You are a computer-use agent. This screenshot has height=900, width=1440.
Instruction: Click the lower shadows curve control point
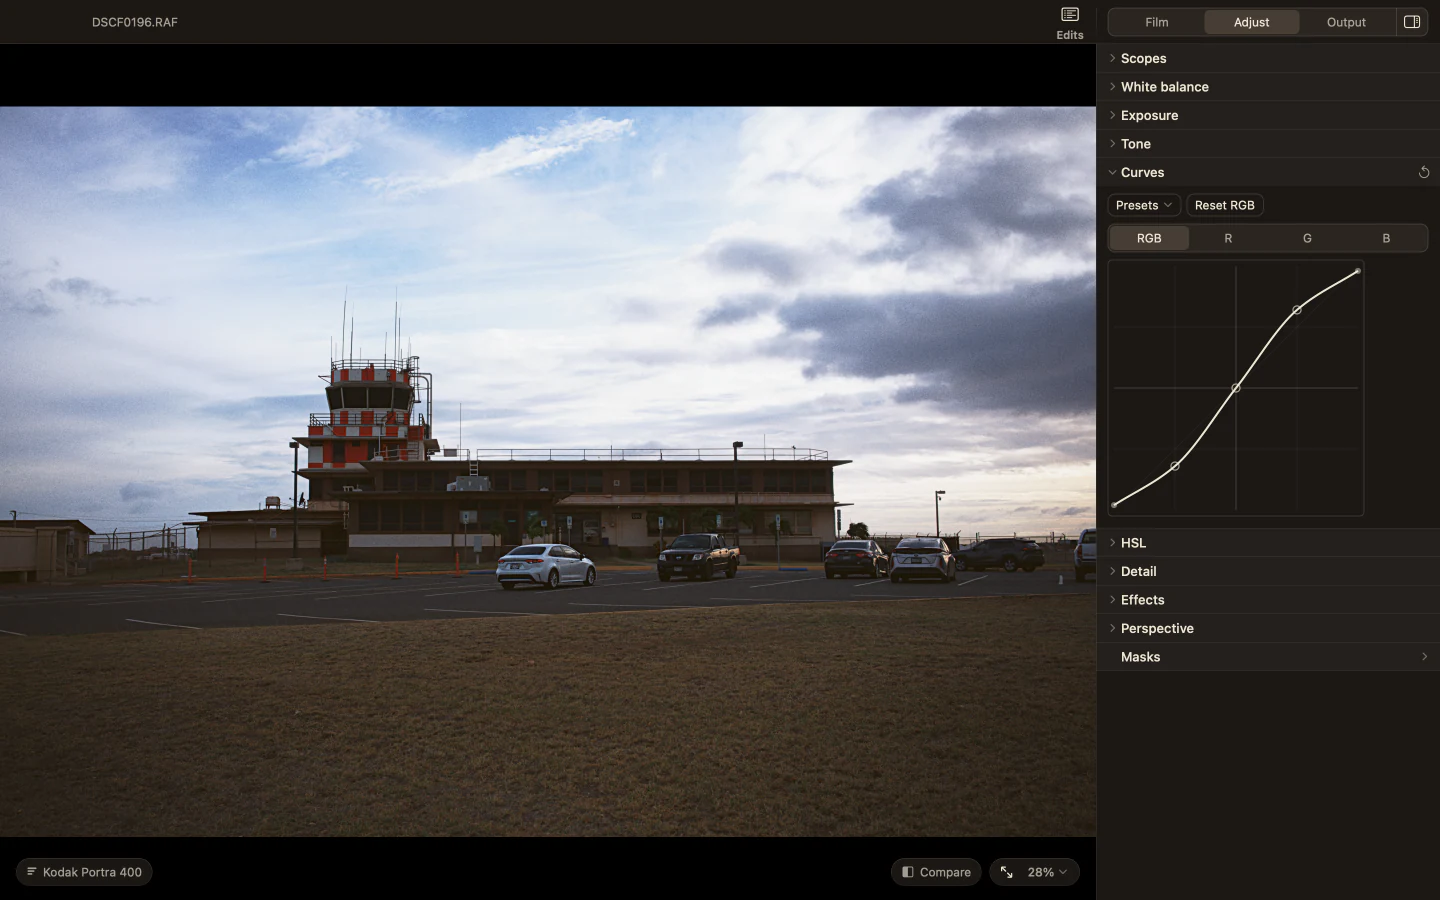1175,466
